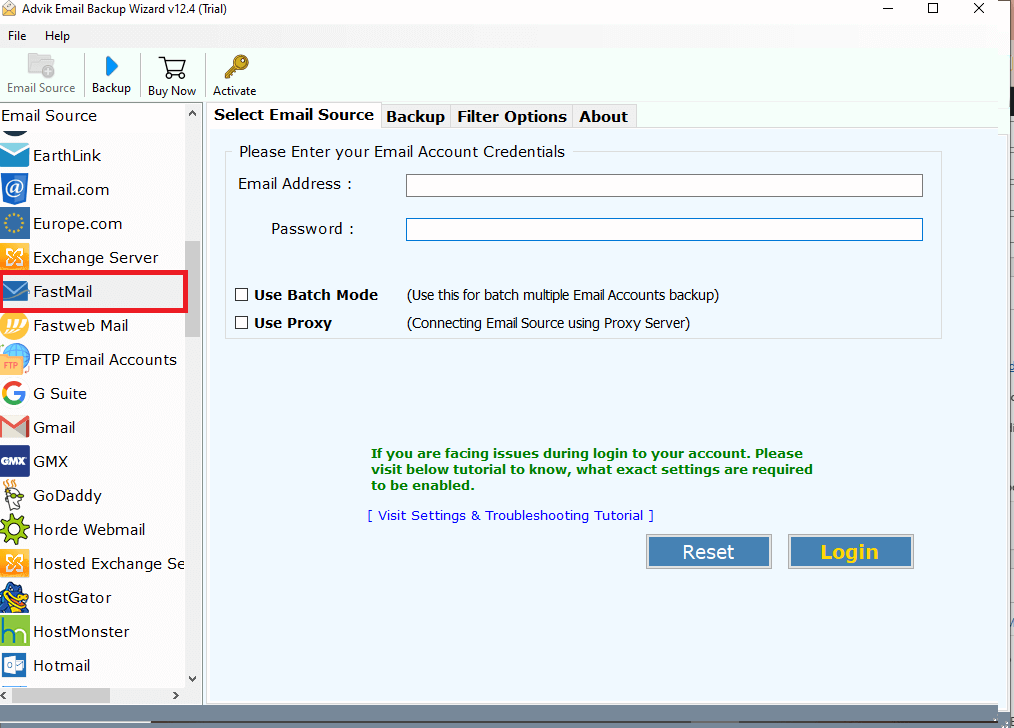Viewport: 1014px width, 728px height.
Task: Click the Reset button
Action: pos(709,551)
